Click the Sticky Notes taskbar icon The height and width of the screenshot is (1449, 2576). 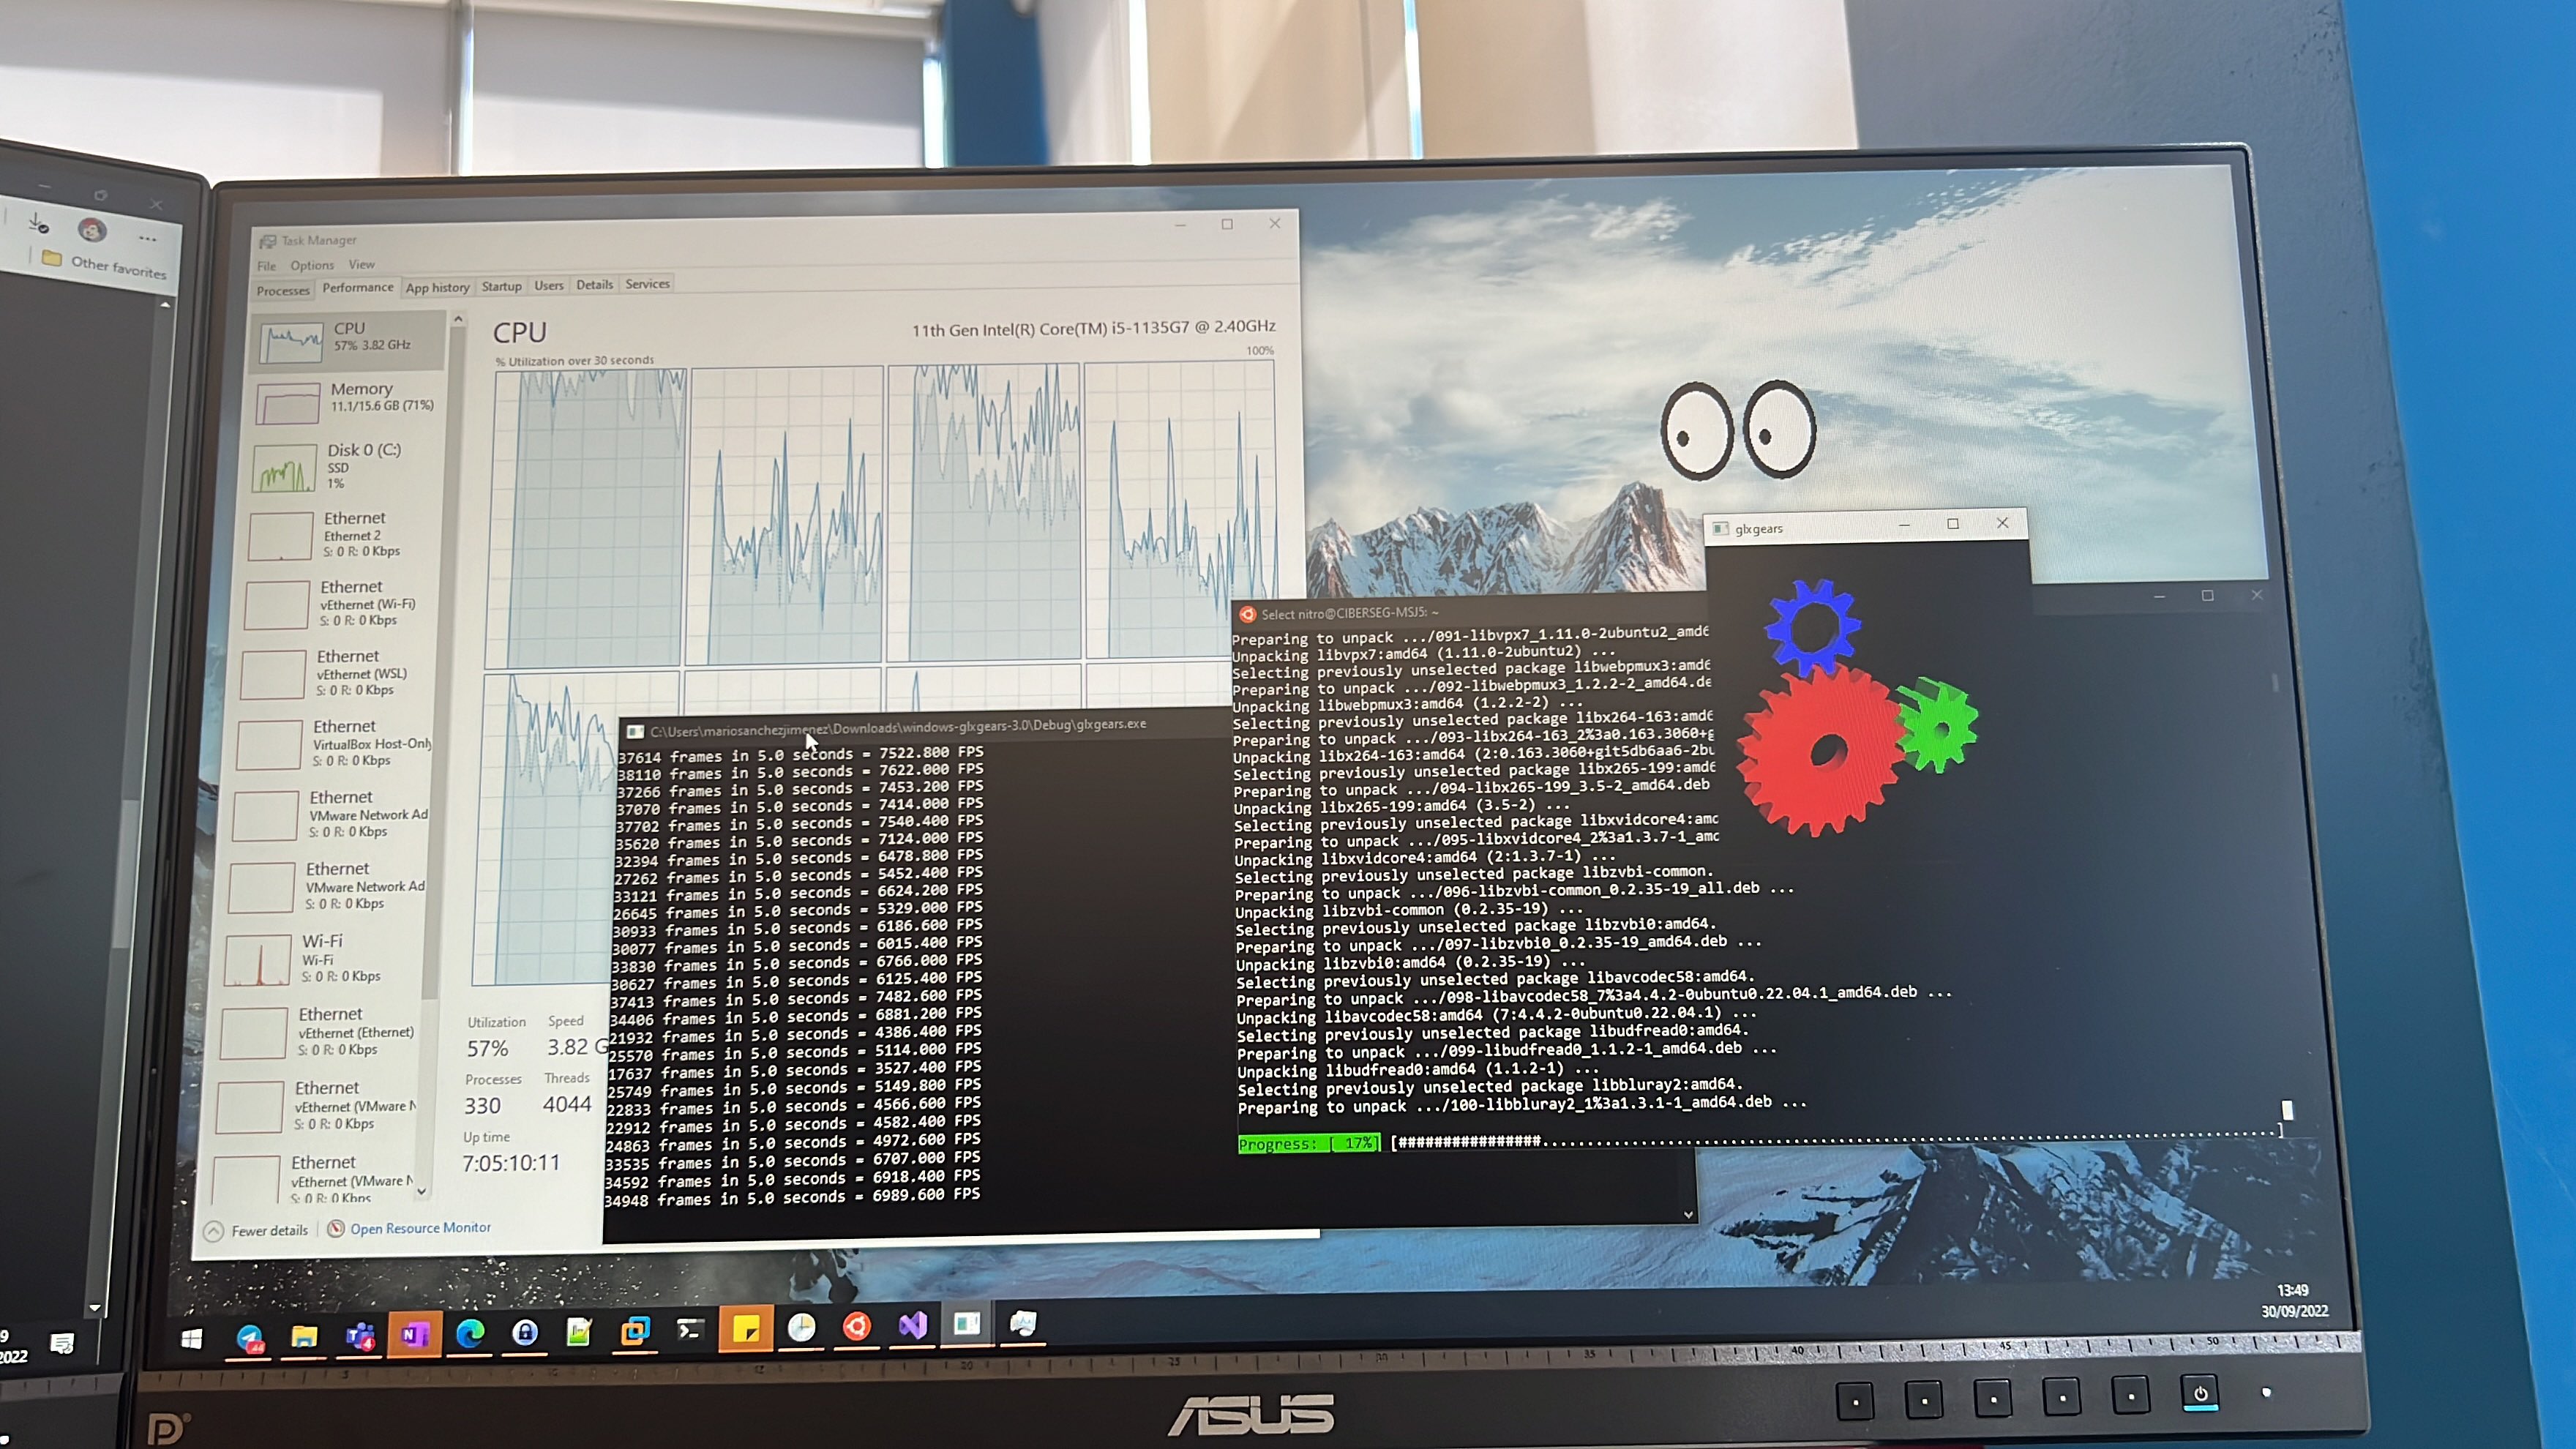pyautogui.click(x=746, y=1329)
